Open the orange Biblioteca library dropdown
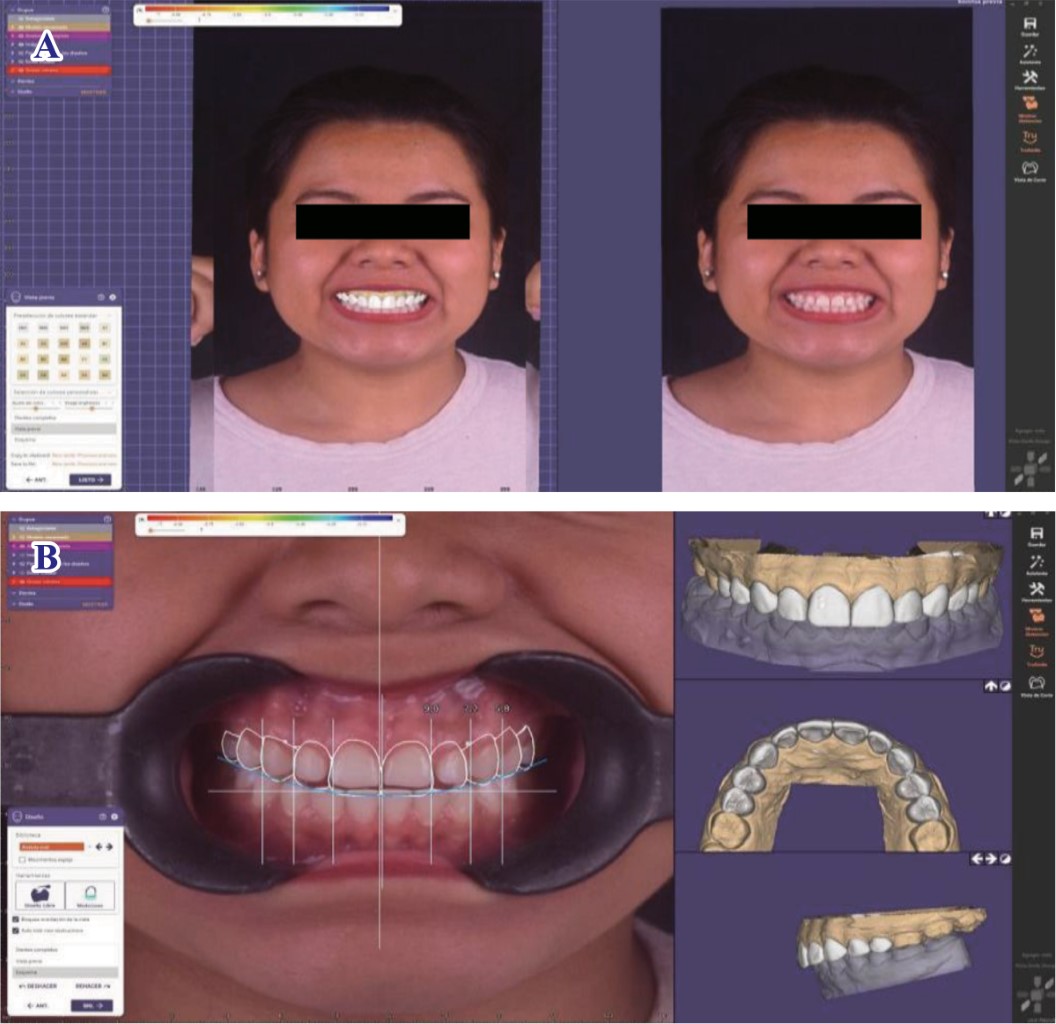1056x1024 pixels. click(x=52, y=846)
